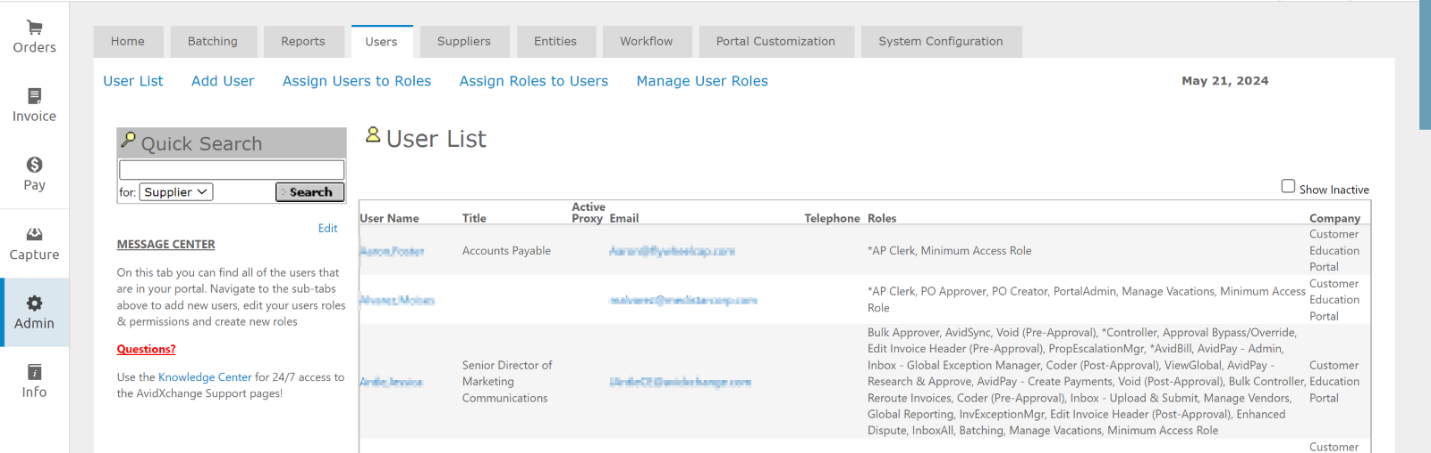
Task: Click the page's vertical scrollbar
Action: pyautogui.click(x=1424, y=65)
